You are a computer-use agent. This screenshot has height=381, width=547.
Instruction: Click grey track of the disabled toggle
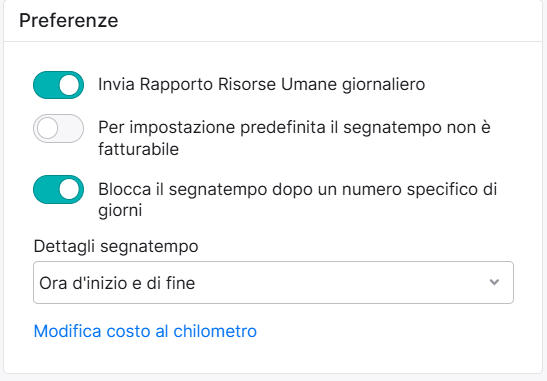point(71,128)
